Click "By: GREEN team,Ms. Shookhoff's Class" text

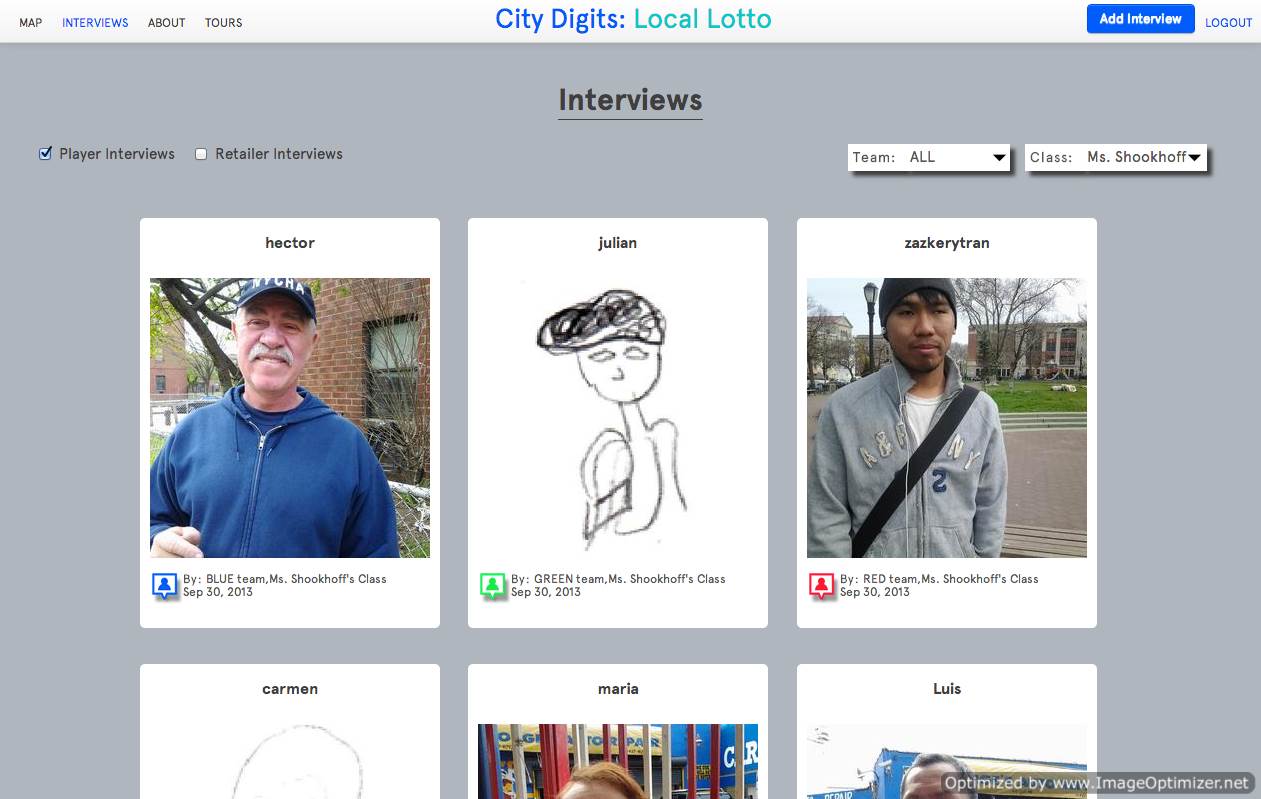coord(618,579)
